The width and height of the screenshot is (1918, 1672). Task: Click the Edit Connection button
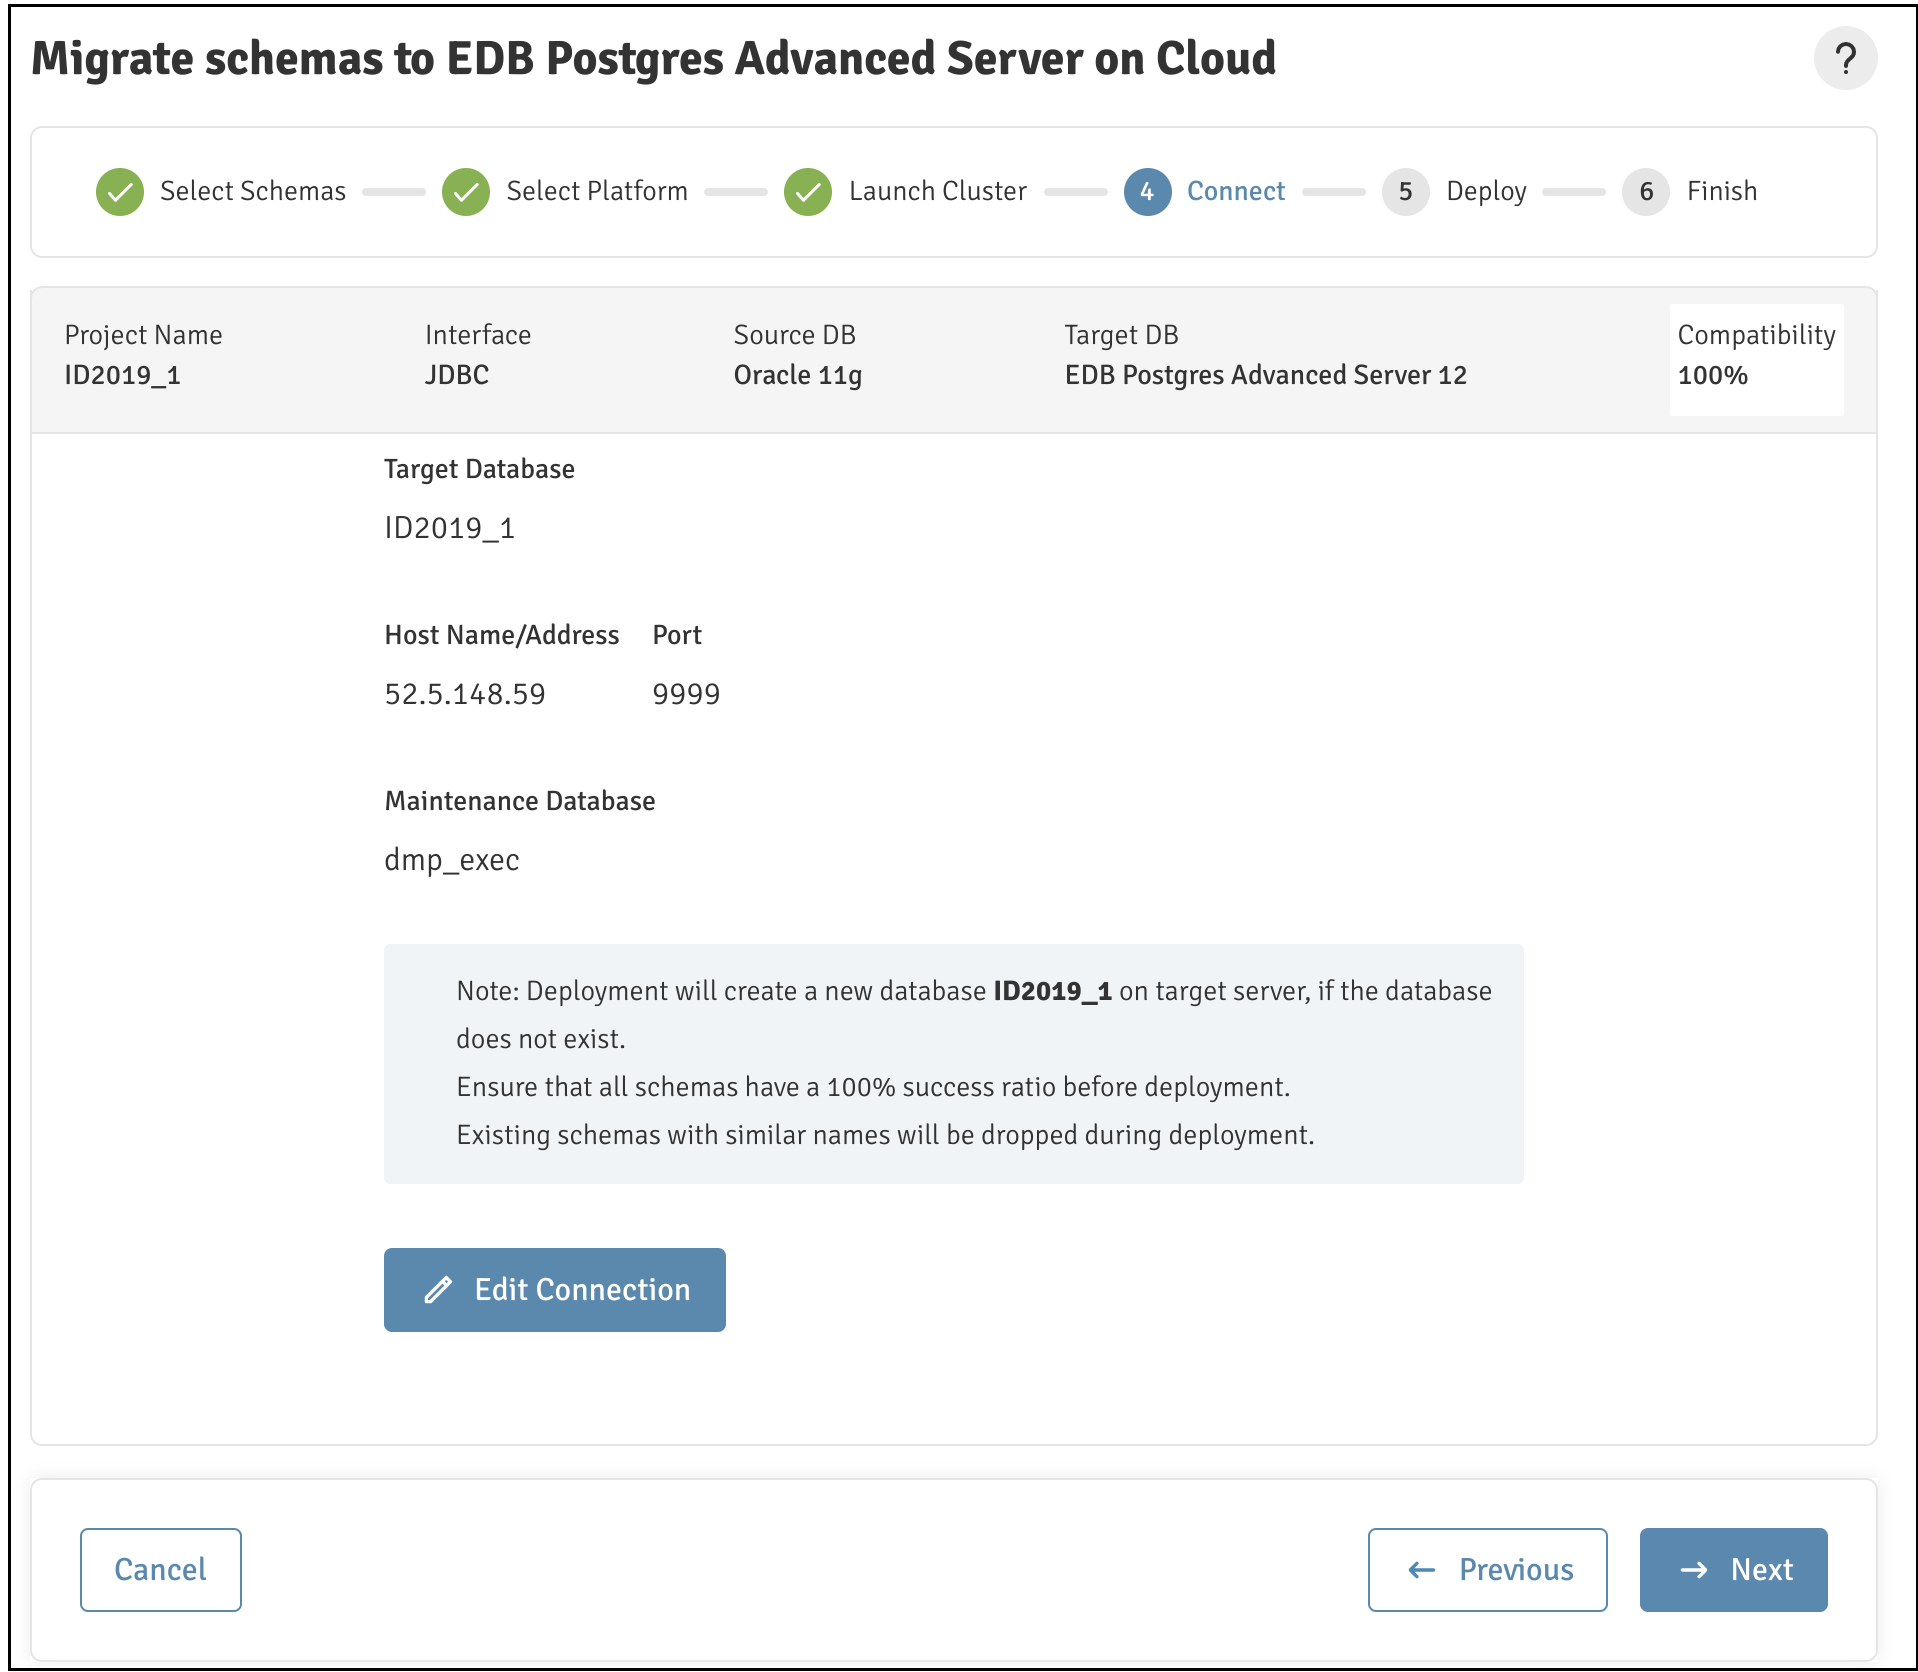point(555,1289)
